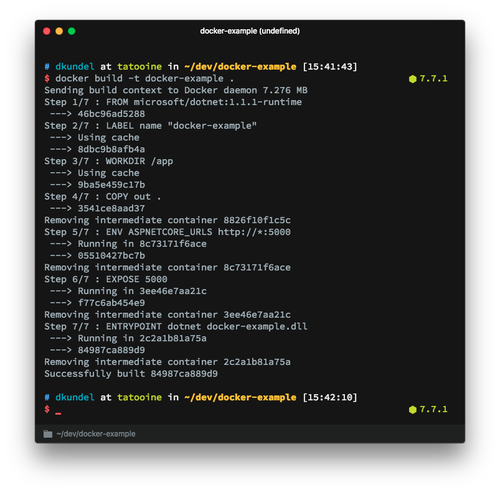500x493 pixels.
Task: Click the timestamp [15:42:10]
Action: click(330, 397)
